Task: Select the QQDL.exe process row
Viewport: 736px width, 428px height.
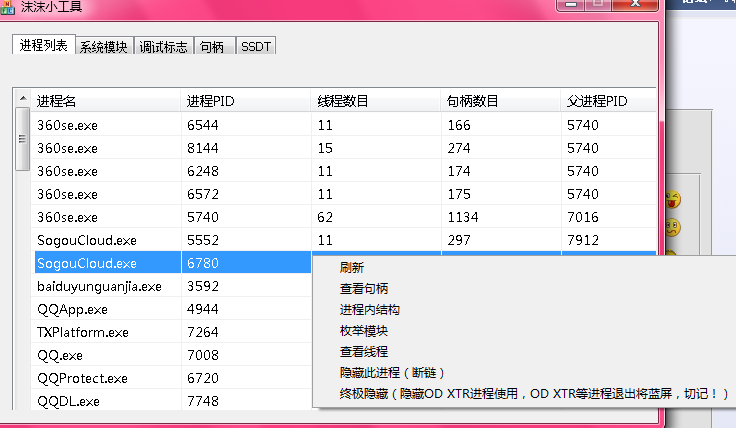Action: pos(172,400)
